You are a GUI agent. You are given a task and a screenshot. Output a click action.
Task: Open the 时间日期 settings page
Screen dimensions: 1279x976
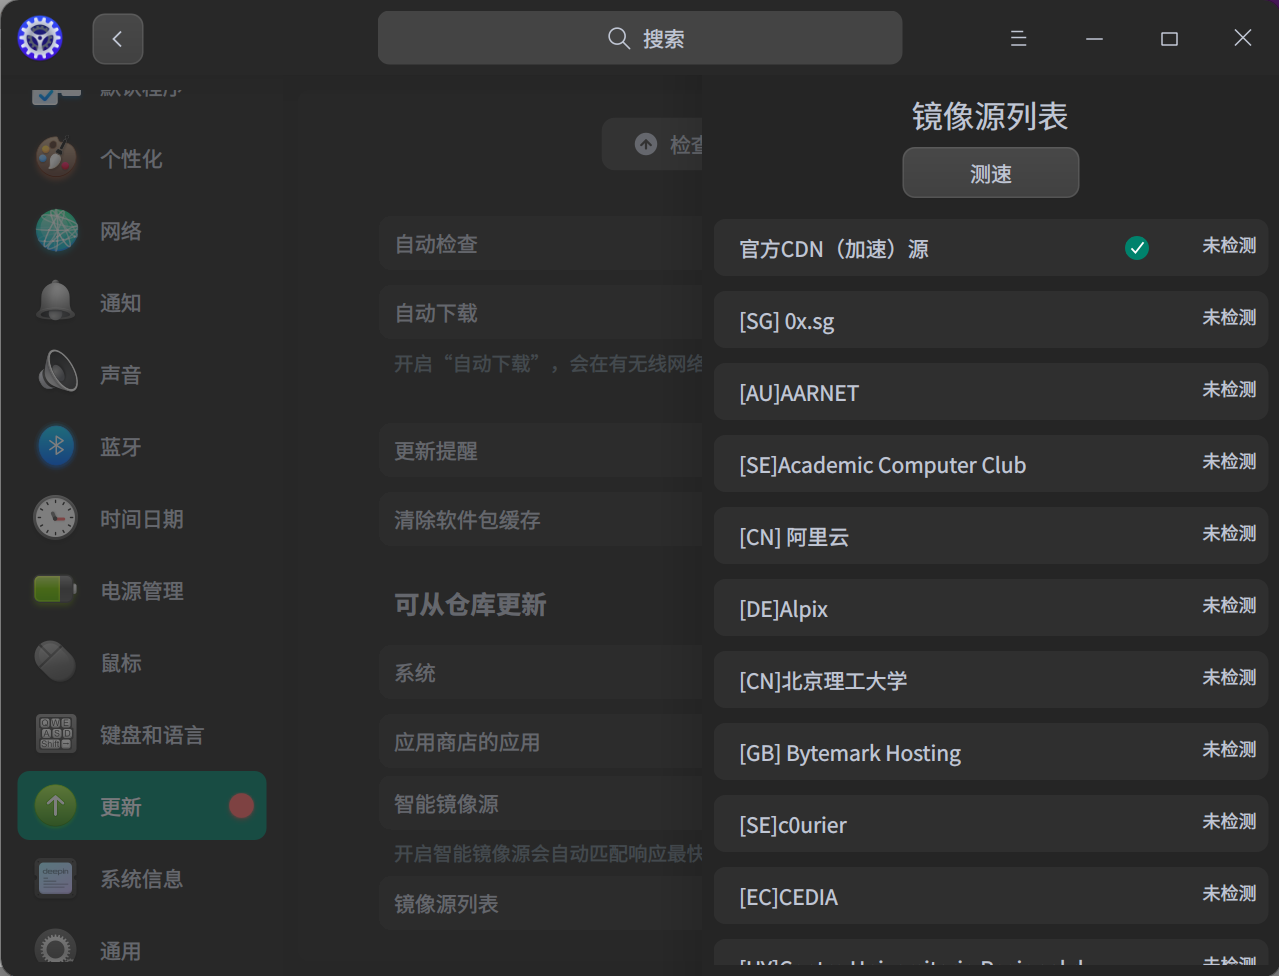142,519
